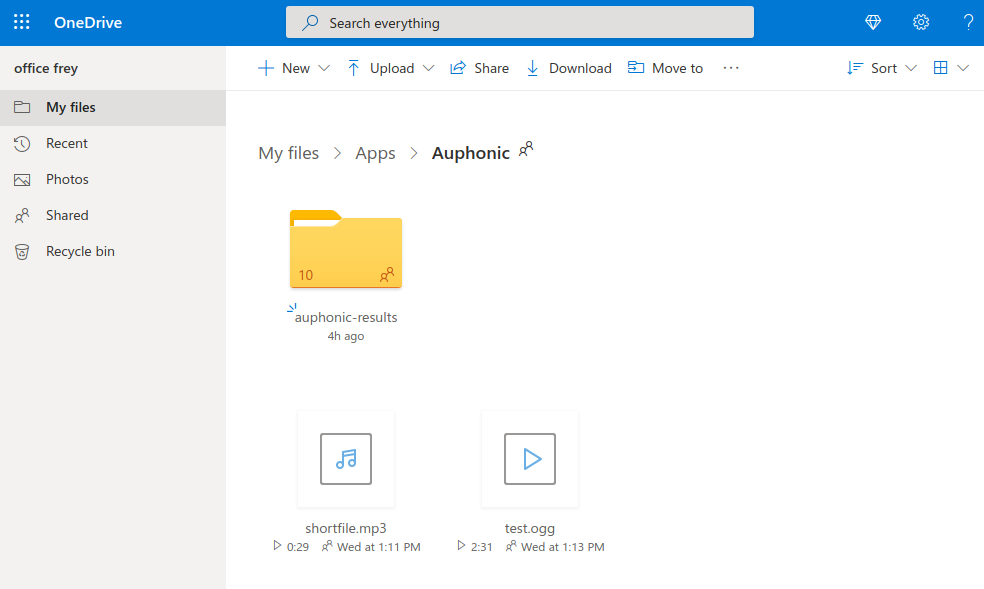Click the shortfile.mp3 file name

coord(346,528)
